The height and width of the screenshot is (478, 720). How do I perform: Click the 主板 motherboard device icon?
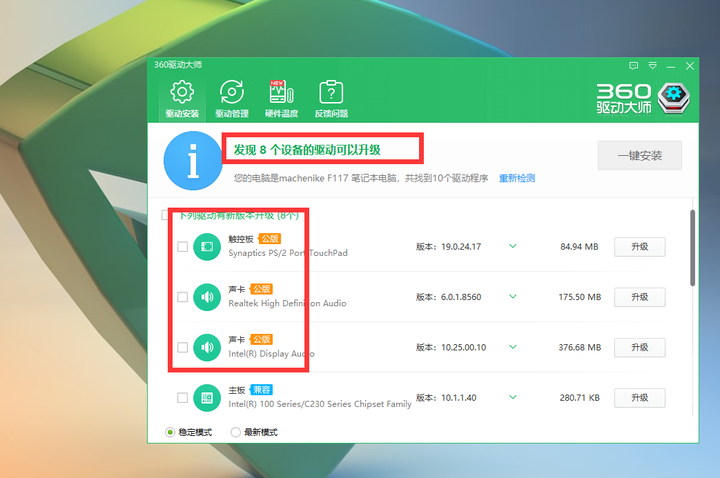pos(207,398)
